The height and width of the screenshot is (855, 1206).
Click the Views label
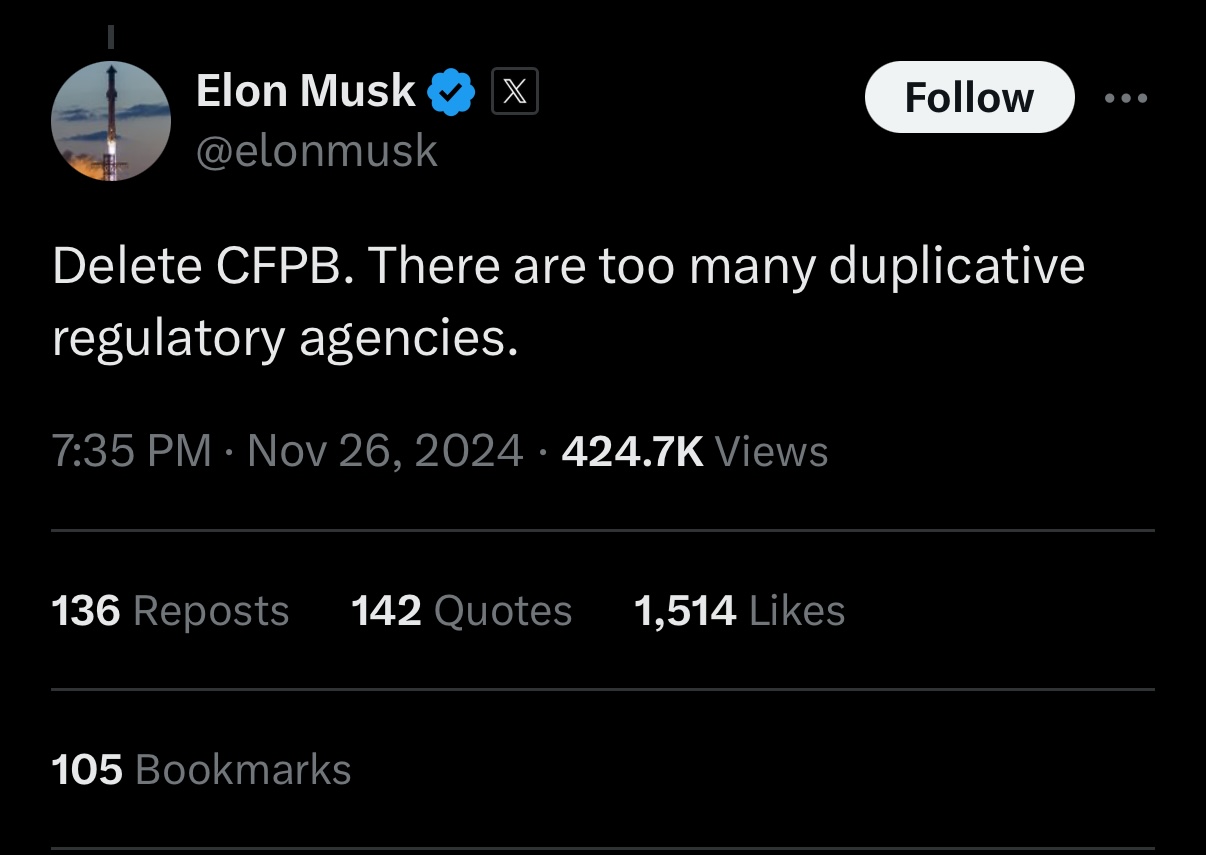tap(772, 451)
